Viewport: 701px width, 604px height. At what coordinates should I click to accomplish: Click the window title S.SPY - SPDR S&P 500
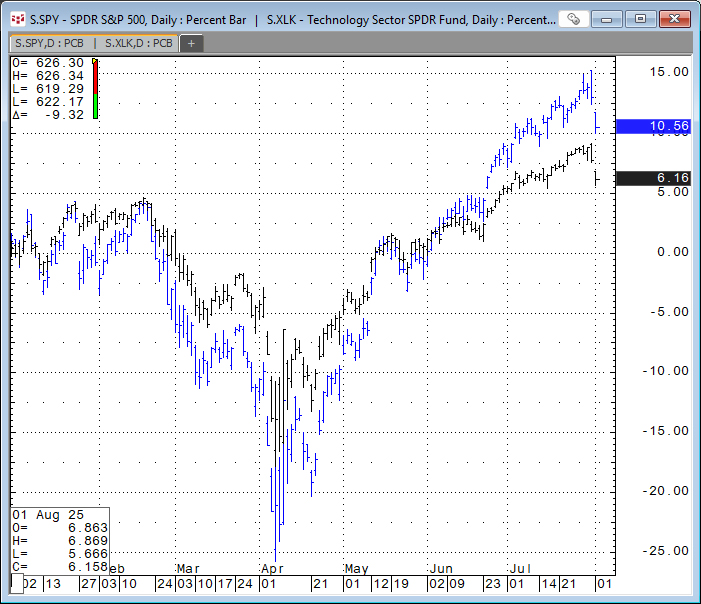[x=88, y=20]
